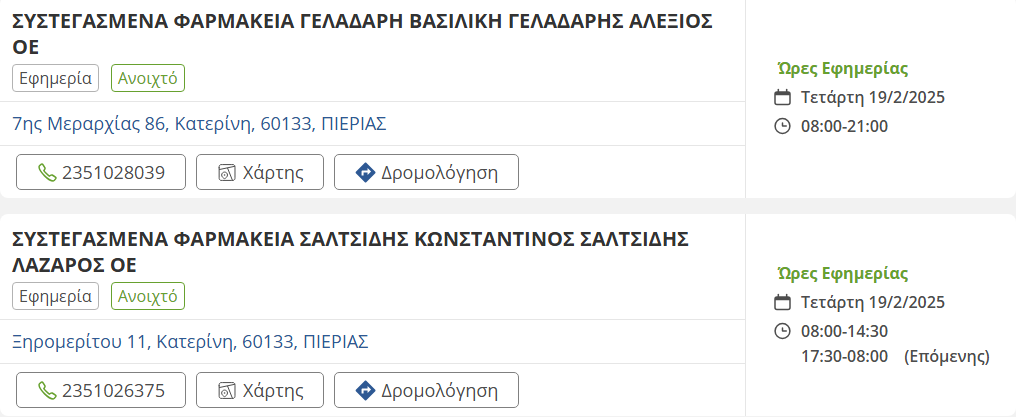Click Ανοιχτό status badge on Saltsidis pharmacy

[x=148, y=296]
